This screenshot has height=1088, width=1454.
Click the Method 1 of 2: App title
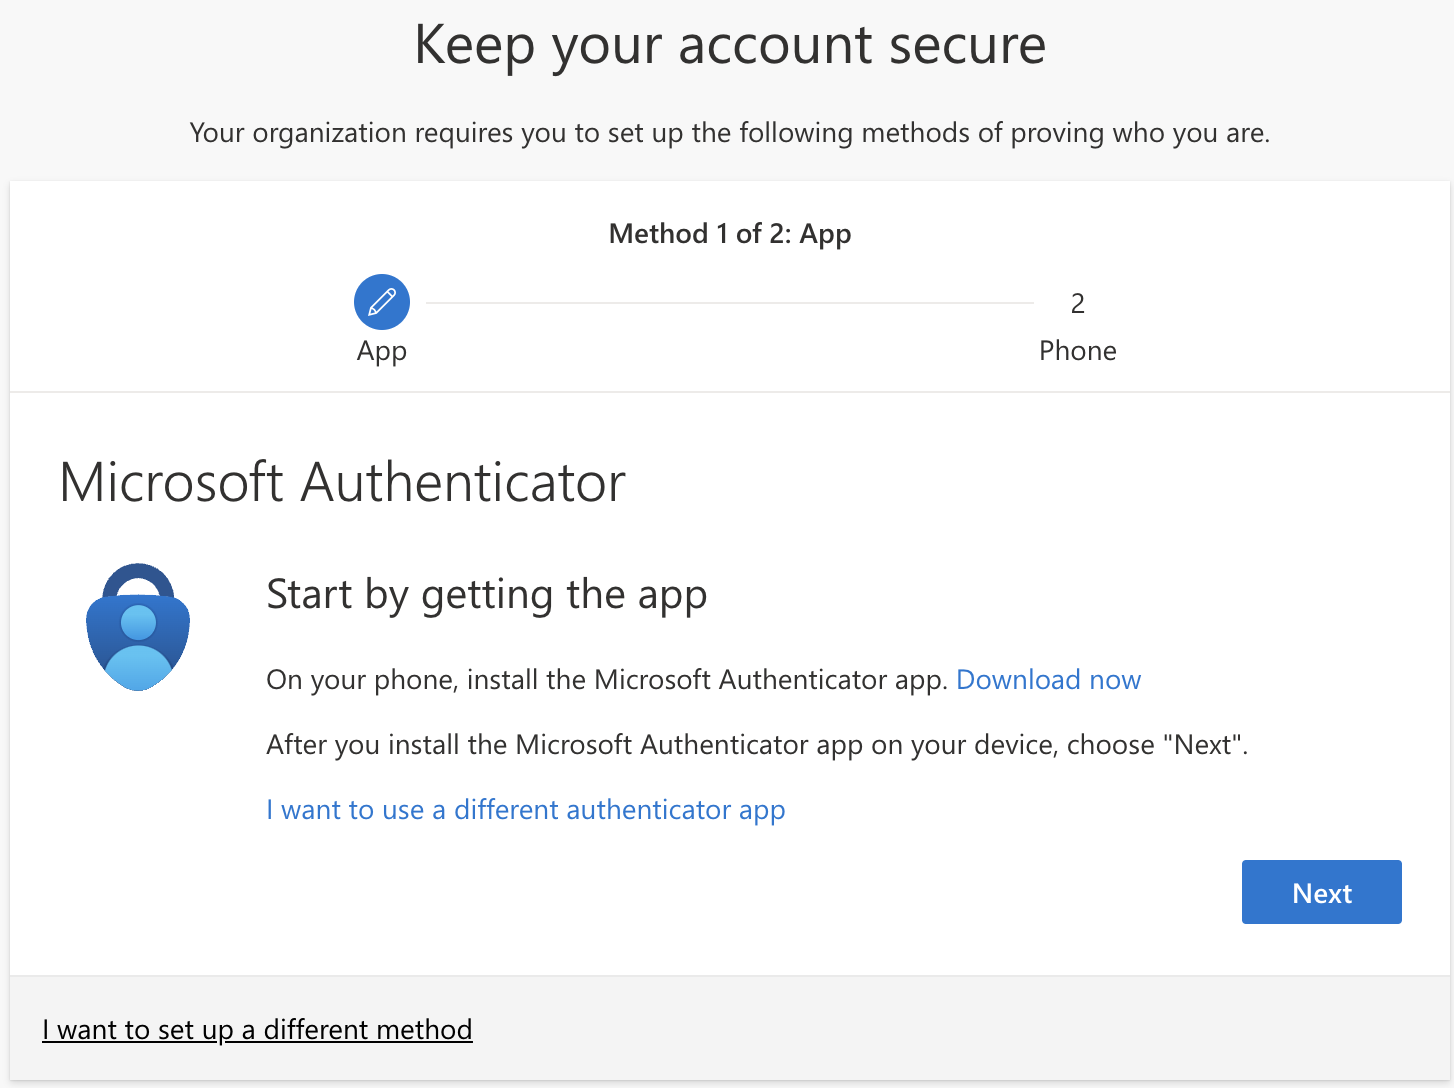730,234
